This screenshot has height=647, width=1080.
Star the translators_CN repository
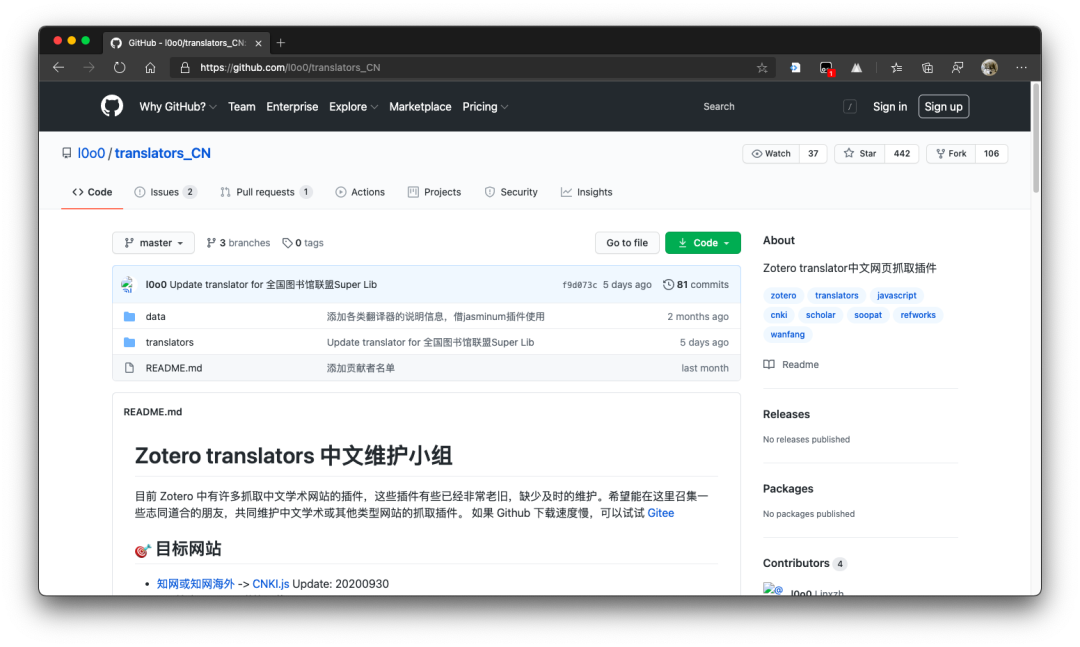(x=860, y=154)
